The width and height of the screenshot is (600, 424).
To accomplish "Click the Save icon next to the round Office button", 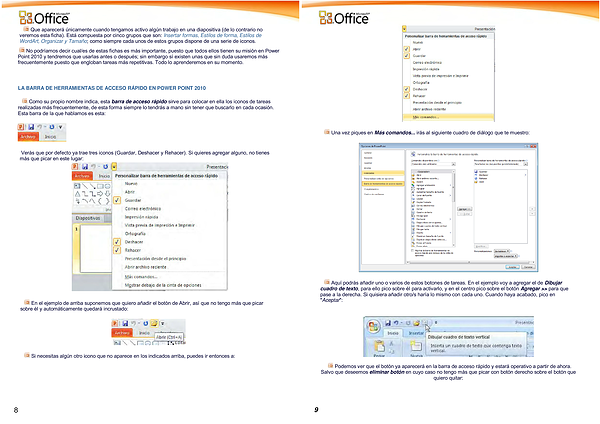I will [x=388, y=323].
